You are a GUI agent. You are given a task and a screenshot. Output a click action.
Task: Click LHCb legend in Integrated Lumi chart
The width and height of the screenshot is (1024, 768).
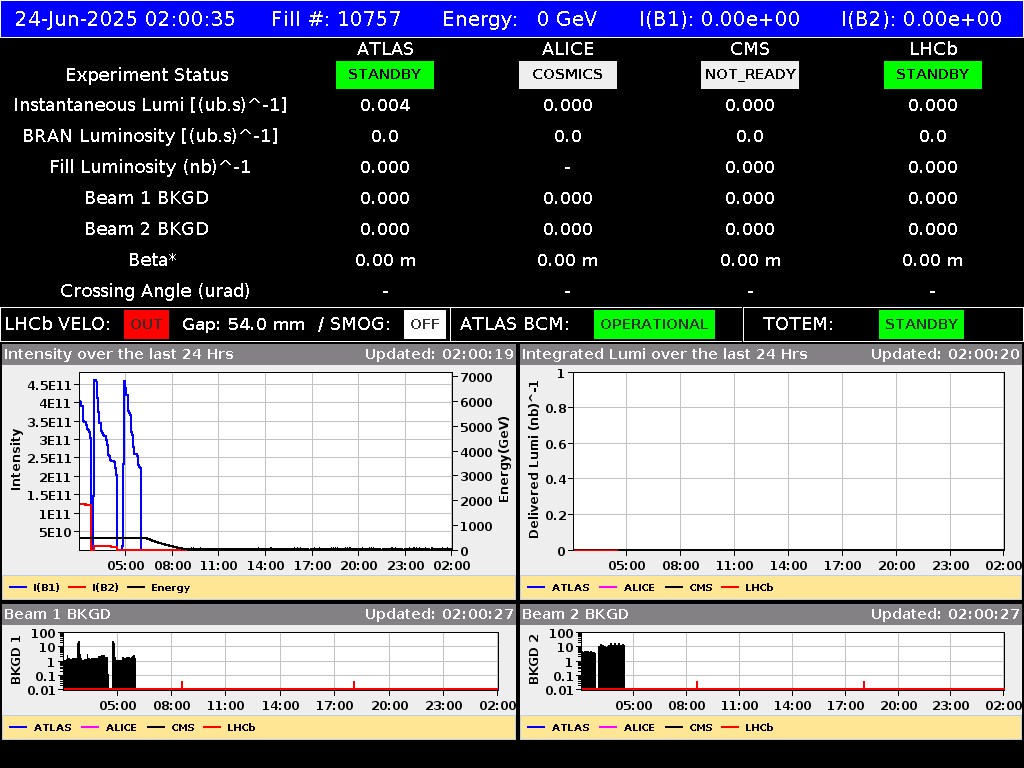(747, 588)
